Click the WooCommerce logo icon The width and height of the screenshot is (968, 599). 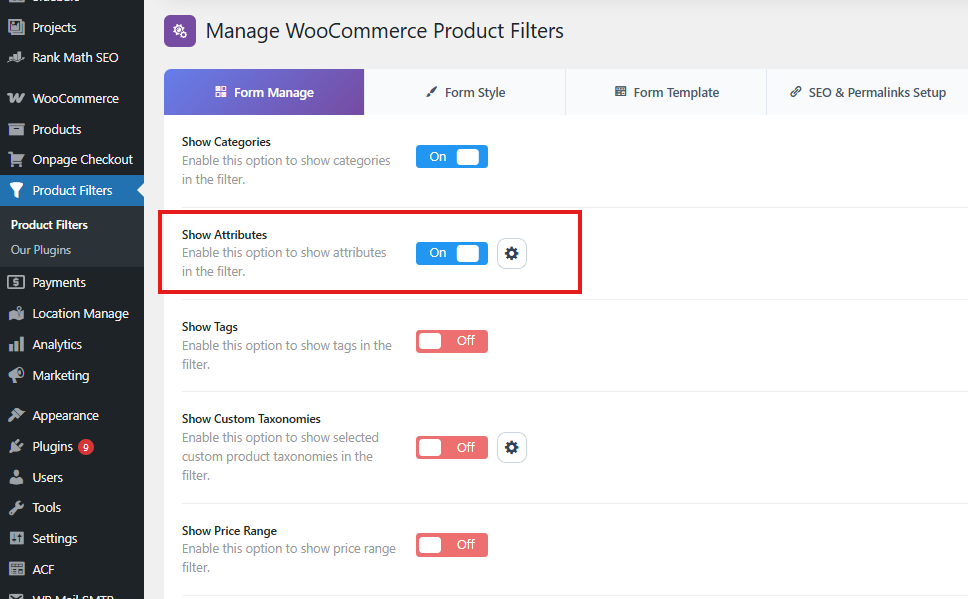pos(17,98)
